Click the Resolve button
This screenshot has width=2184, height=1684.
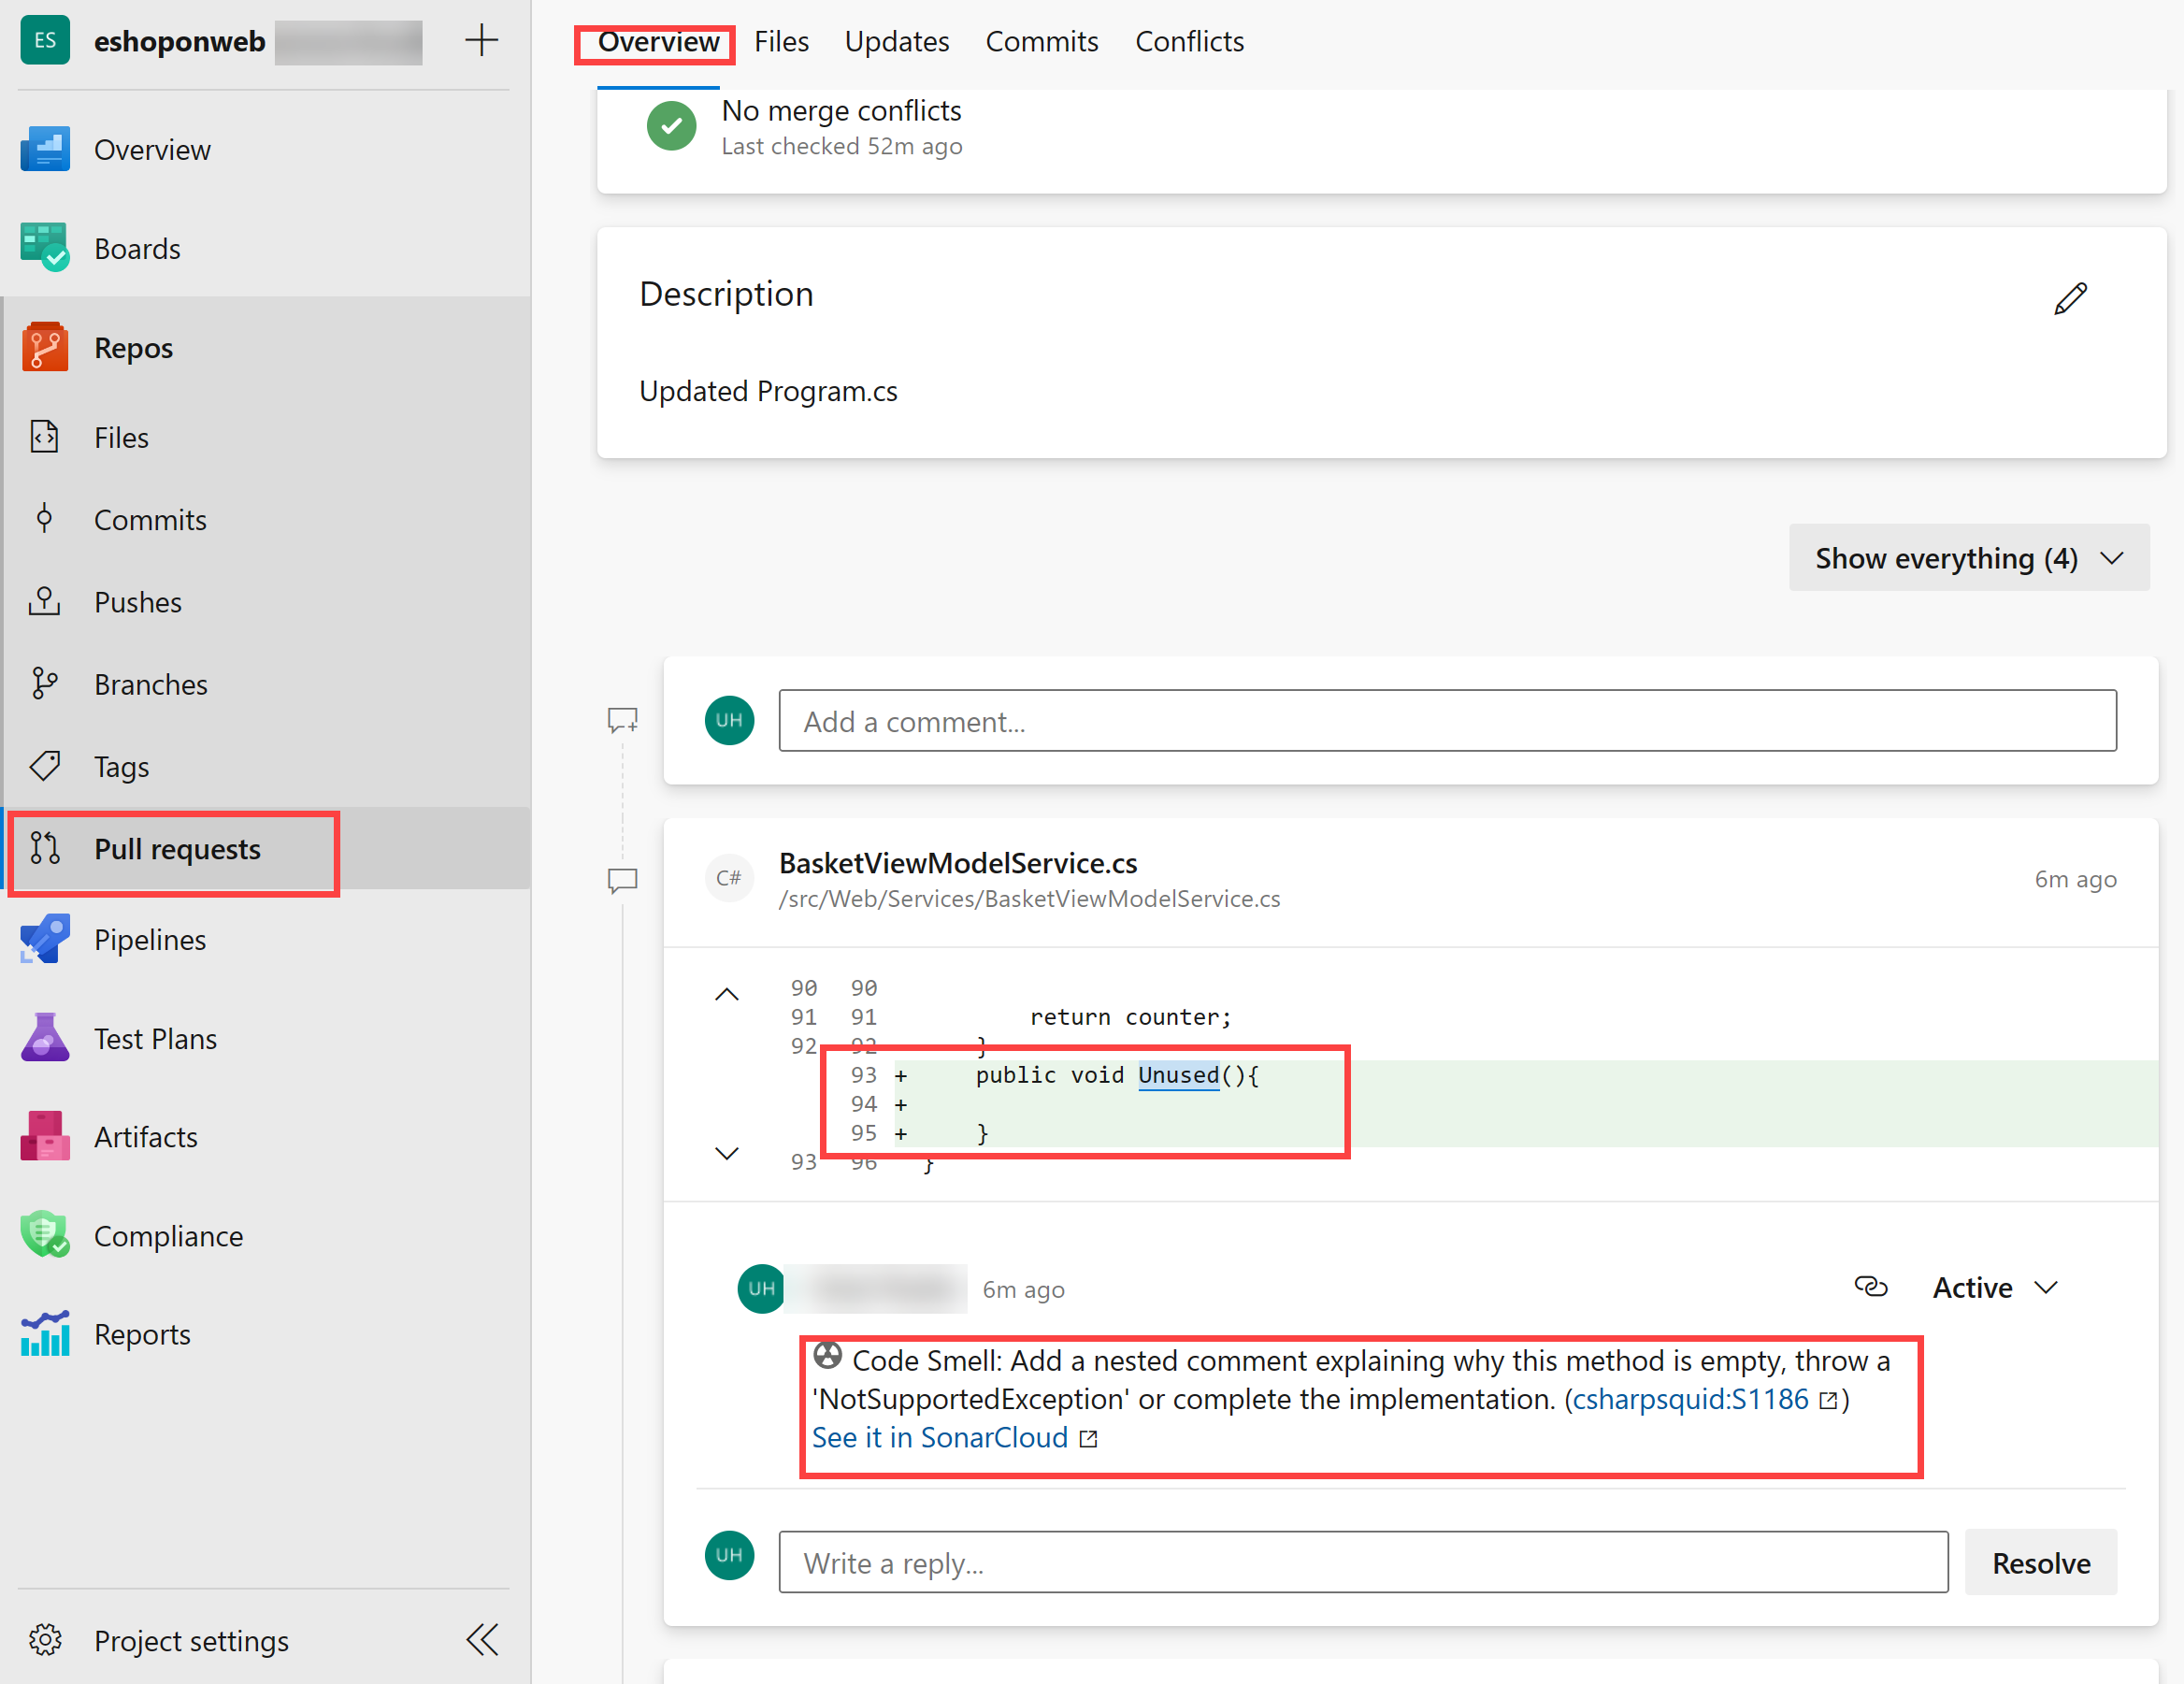point(2041,1563)
